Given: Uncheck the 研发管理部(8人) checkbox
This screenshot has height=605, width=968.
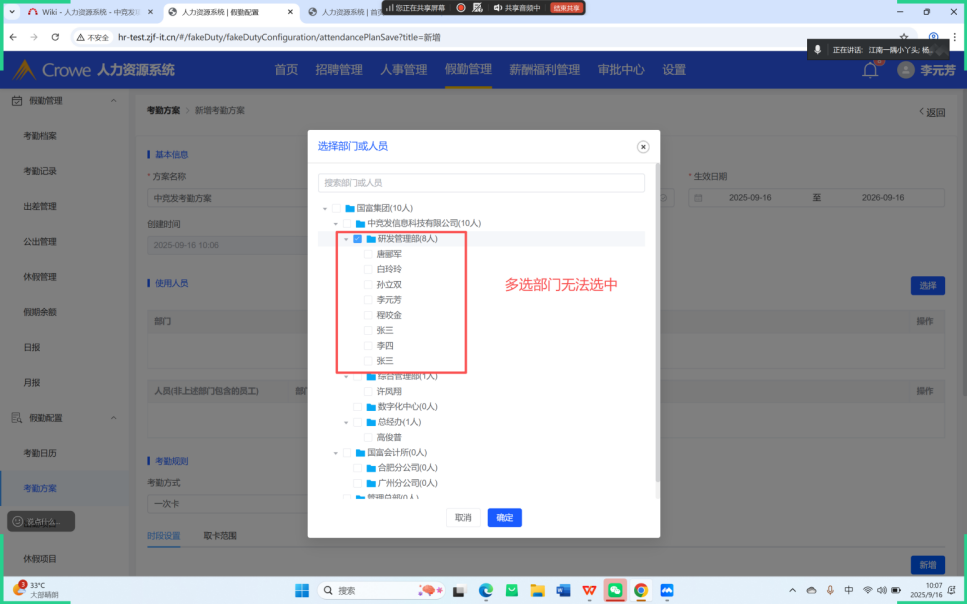Looking at the screenshot, I should (x=357, y=239).
